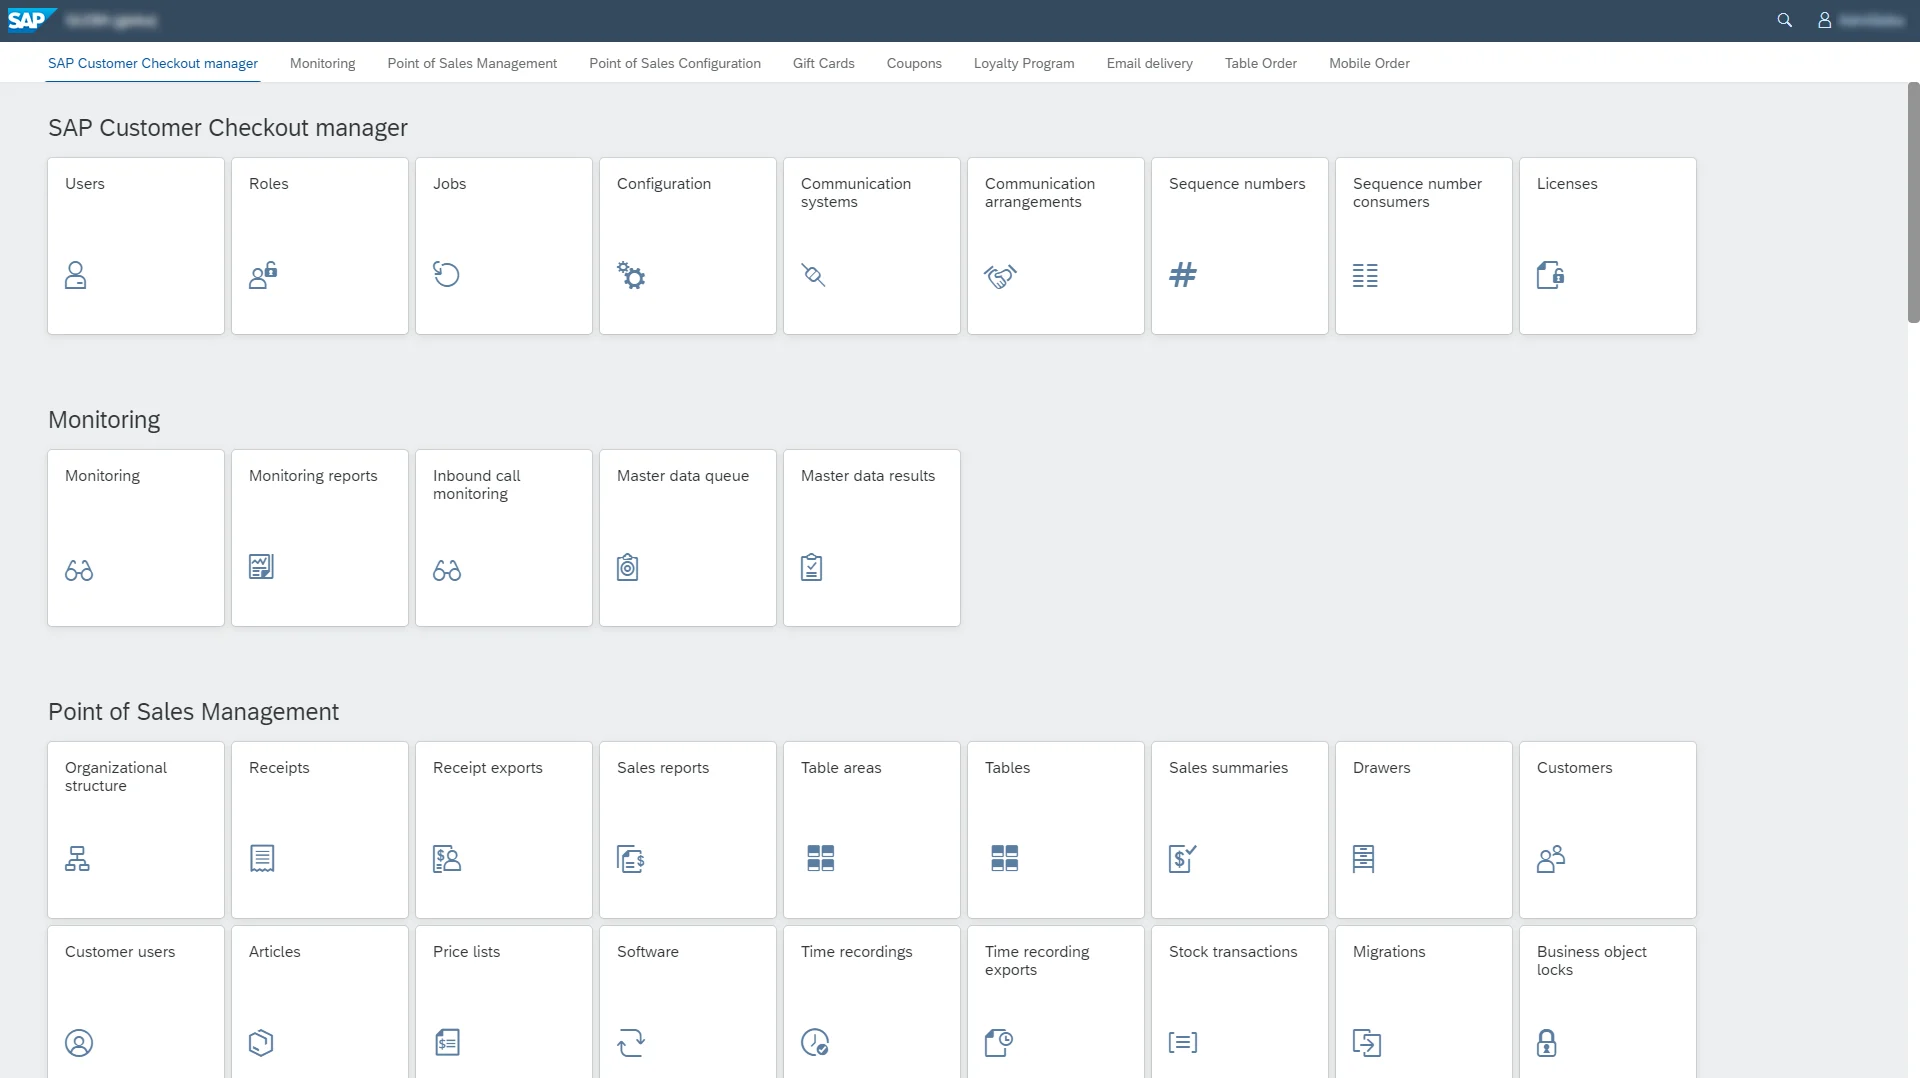Open search in the top header
This screenshot has width=1920, height=1078.
[1784, 20]
